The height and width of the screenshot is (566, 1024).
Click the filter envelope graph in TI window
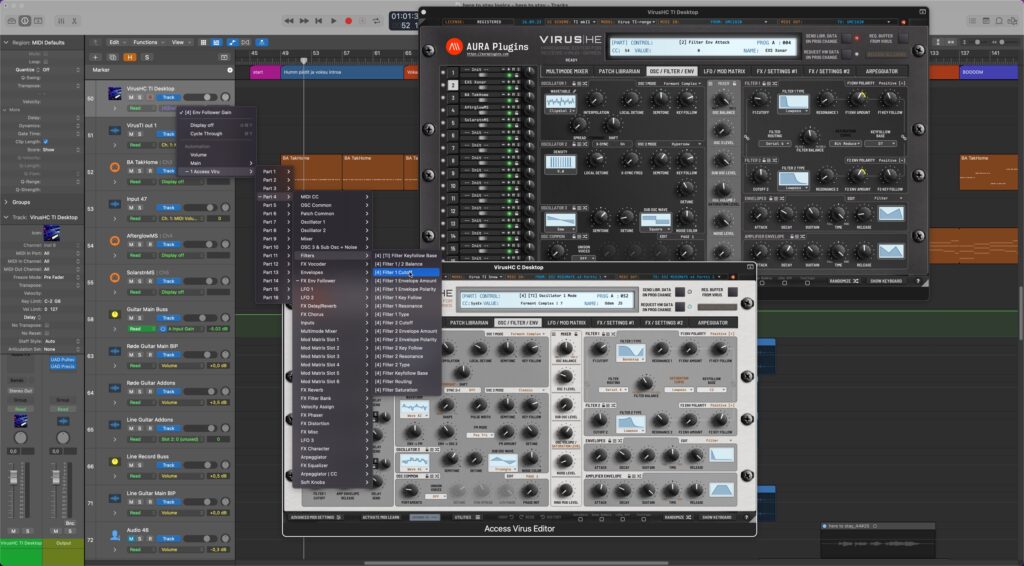coord(891,213)
